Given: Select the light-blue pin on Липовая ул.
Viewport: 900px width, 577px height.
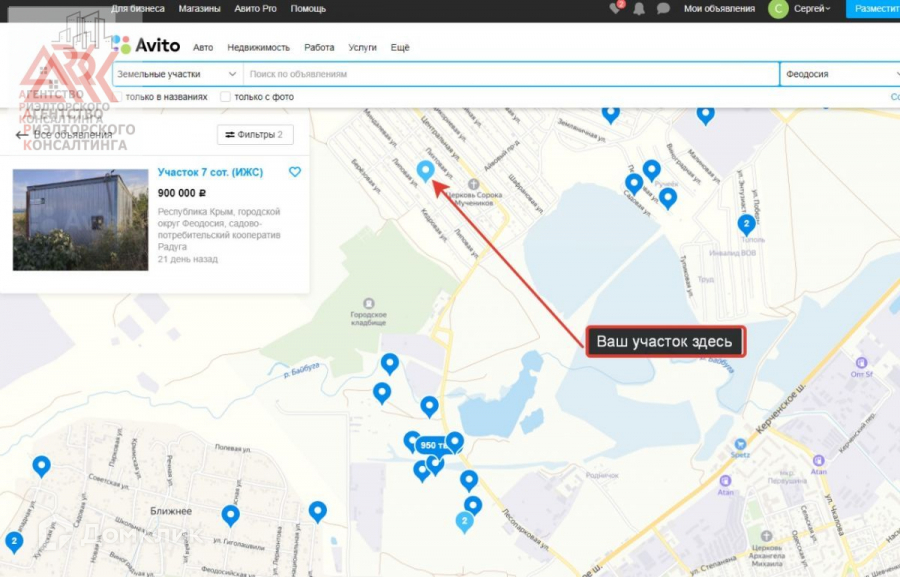Looking at the screenshot, I should tap(425, 171).
